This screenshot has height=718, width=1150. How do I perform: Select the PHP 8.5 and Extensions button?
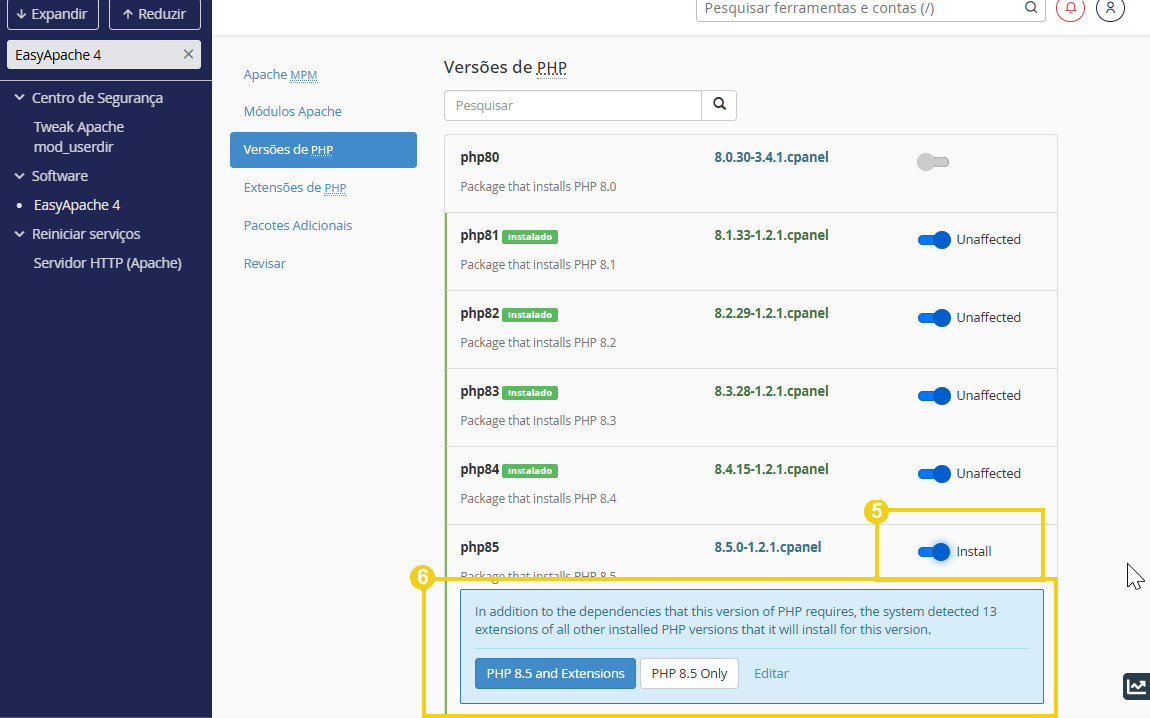click(555, 673)
